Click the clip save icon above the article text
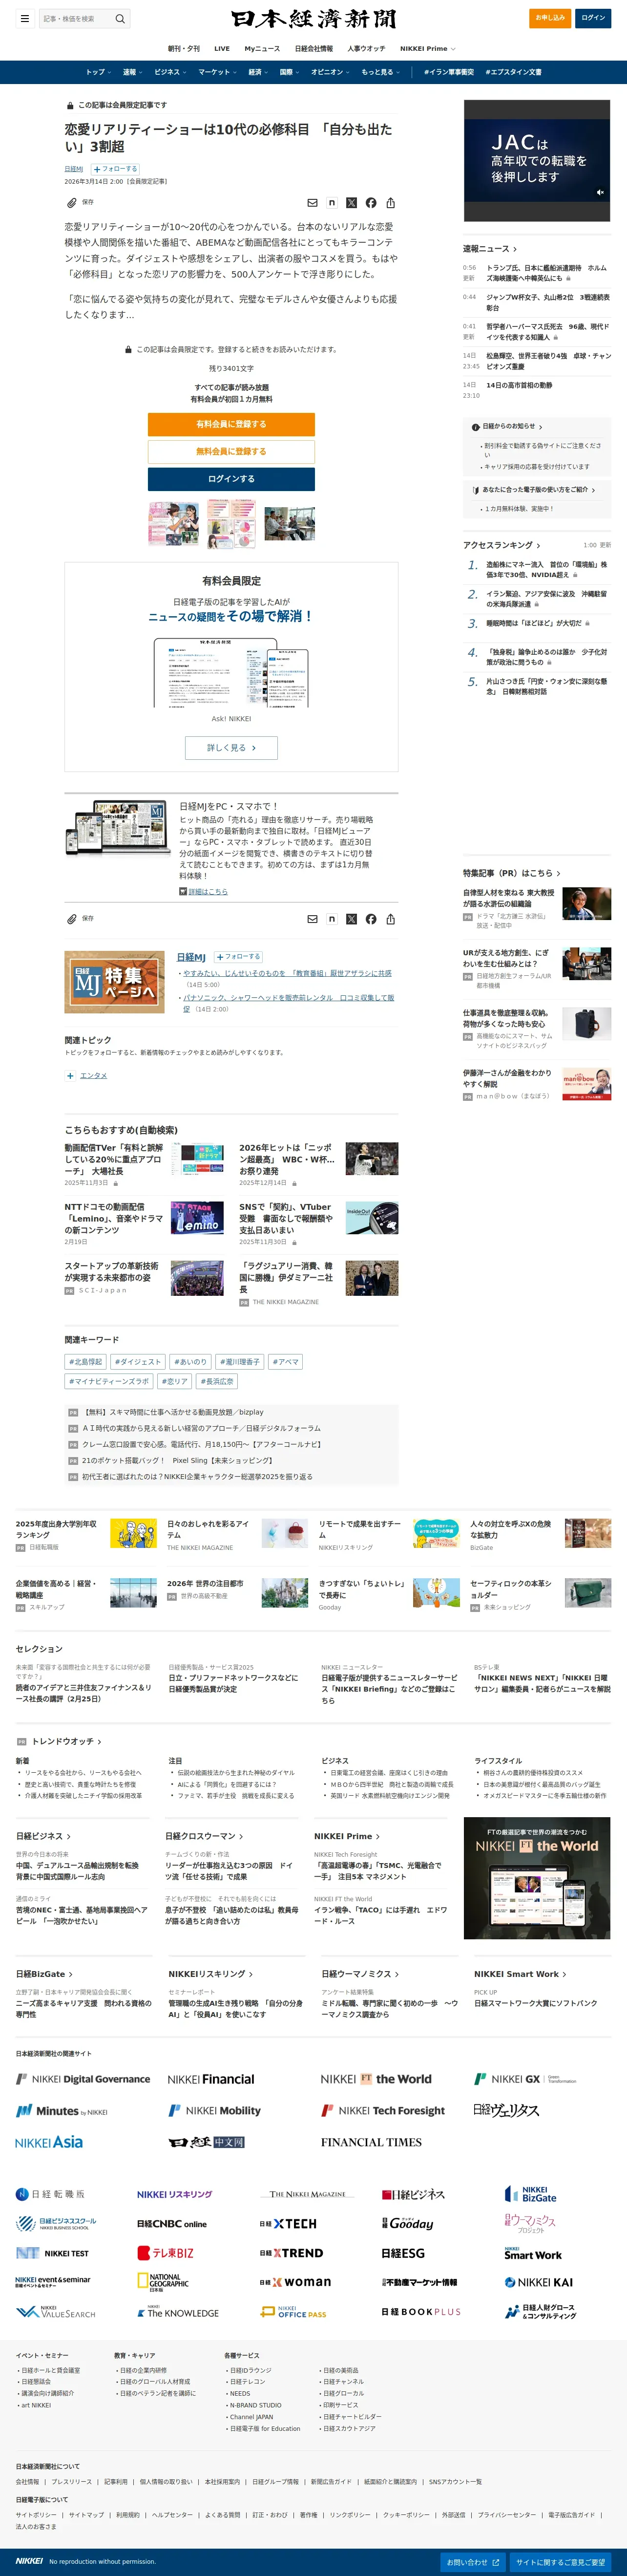627x2576 pixels. [x=72, y=202]
